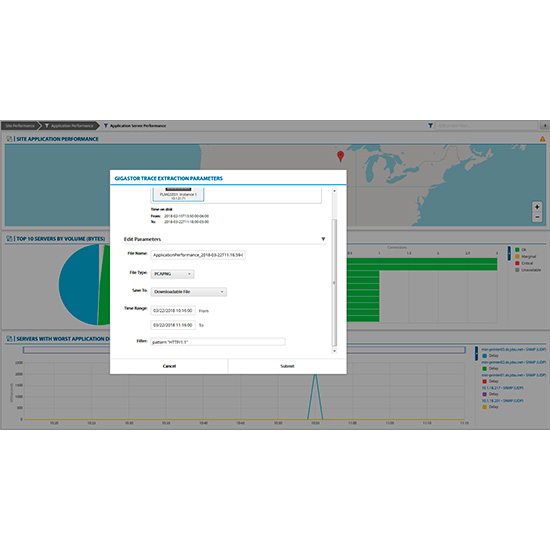550x550 pixels.
Task: Click the Submit button
Action: (287, 366)
